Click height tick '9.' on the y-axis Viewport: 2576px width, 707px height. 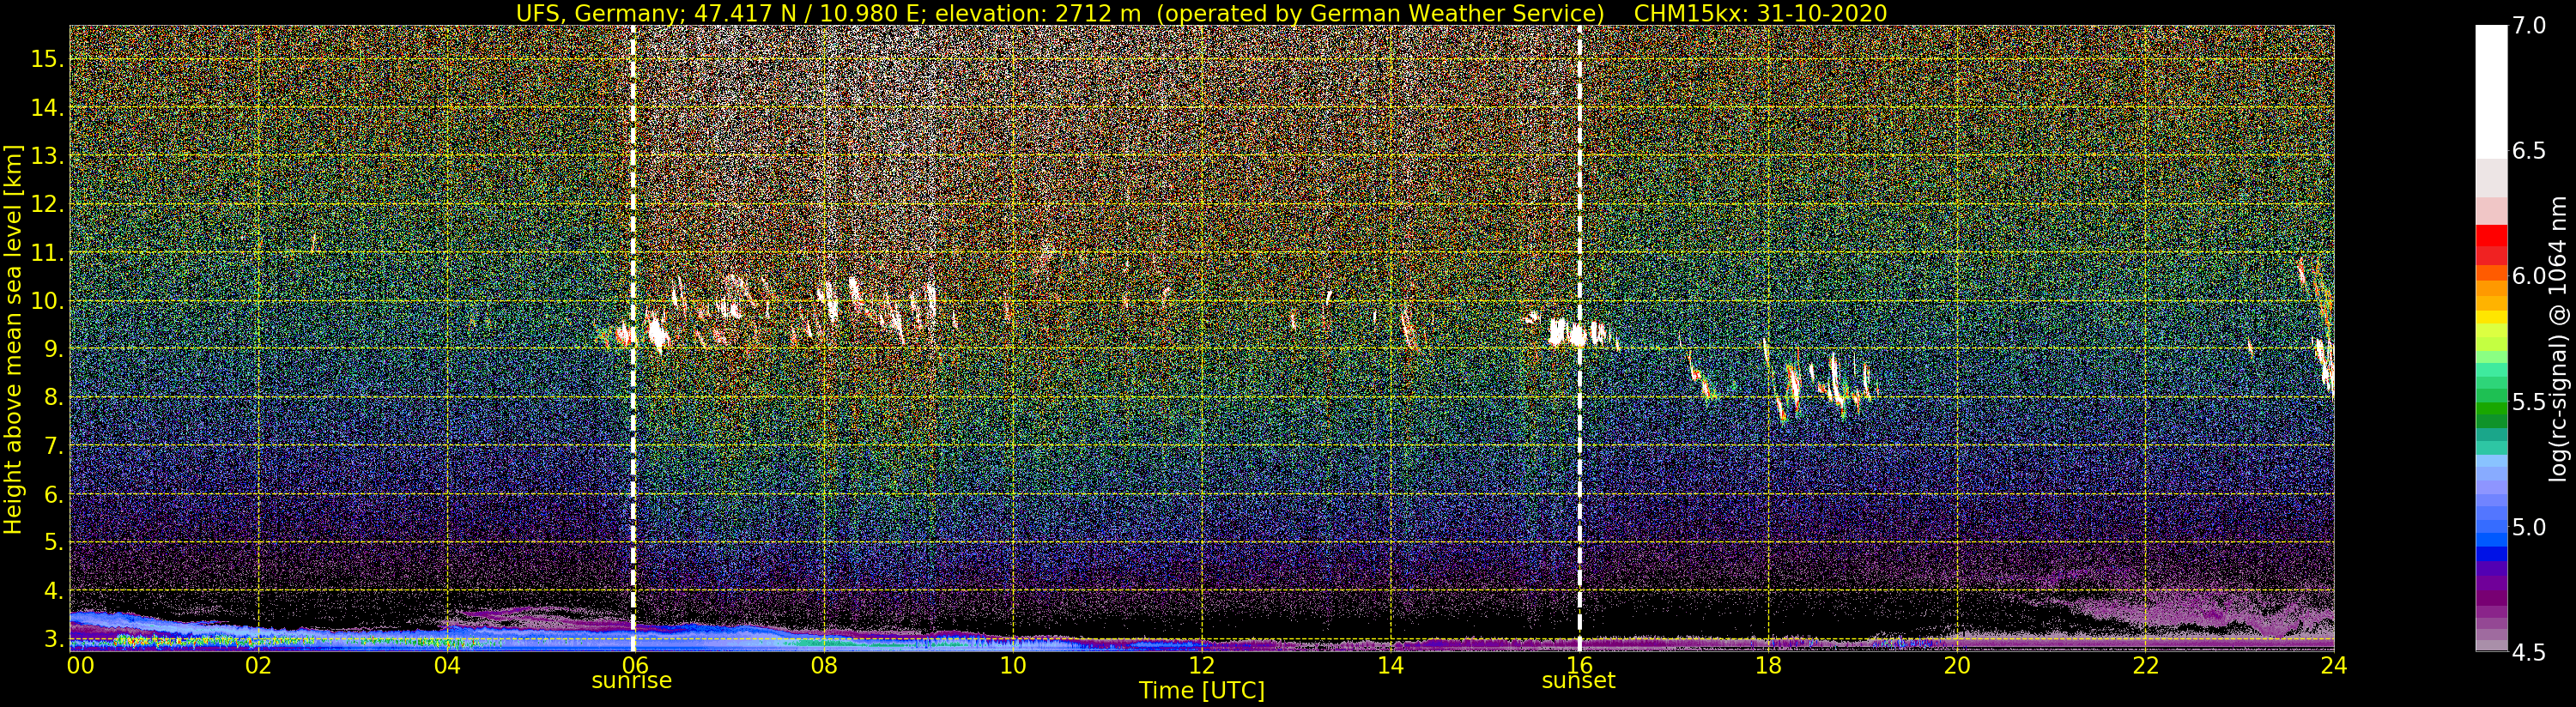coord(53,350)
